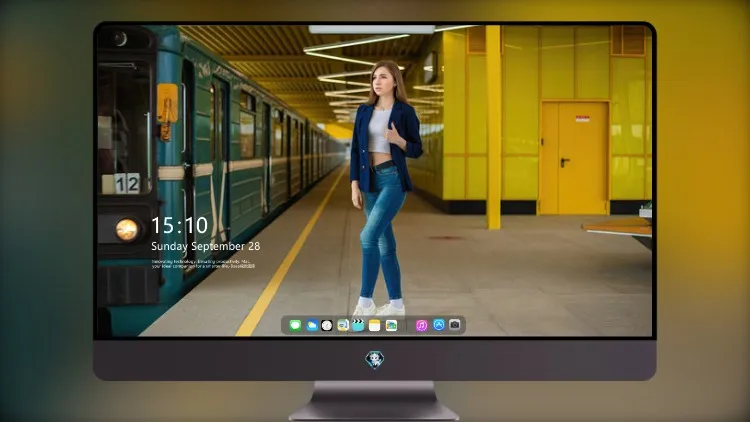Open the yellow Notes app in the dock
The width and height of the screenshot is (750, 422).
point(375,325)
